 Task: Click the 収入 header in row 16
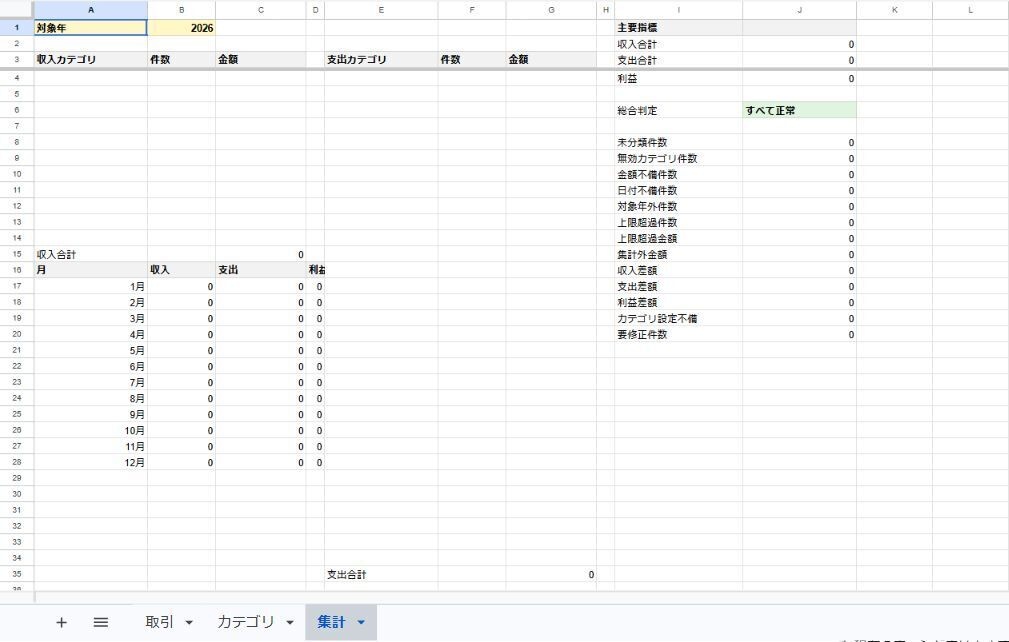click(181, 270)
